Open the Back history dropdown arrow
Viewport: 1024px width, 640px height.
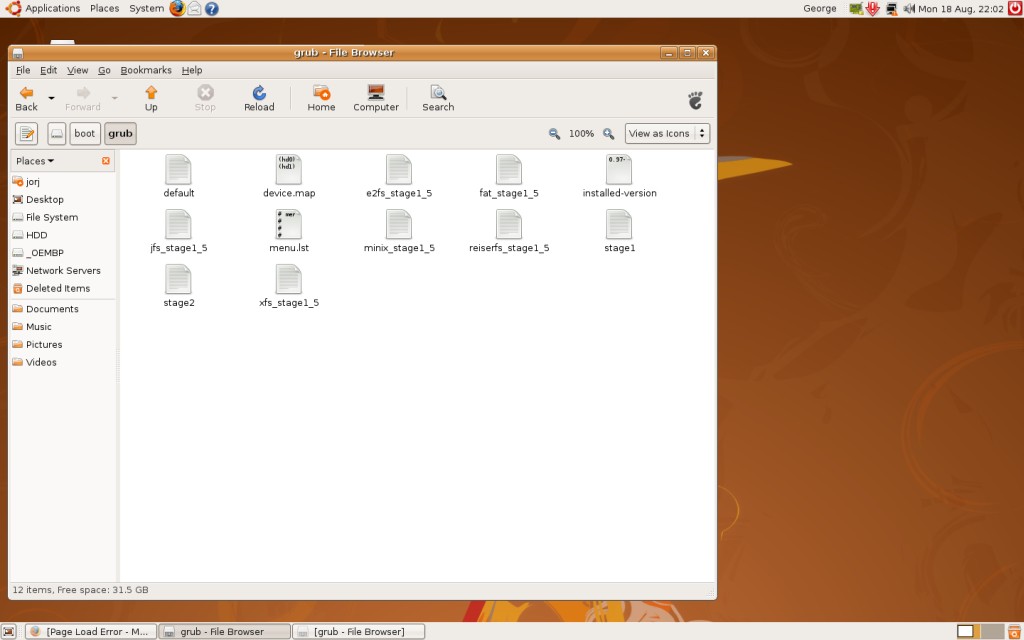(52, 98)
